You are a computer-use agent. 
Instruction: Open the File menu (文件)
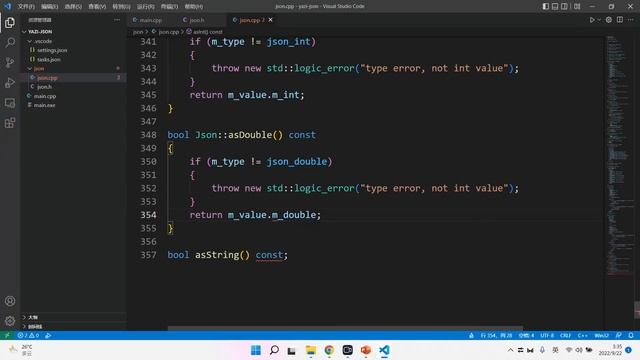(26, 7)
